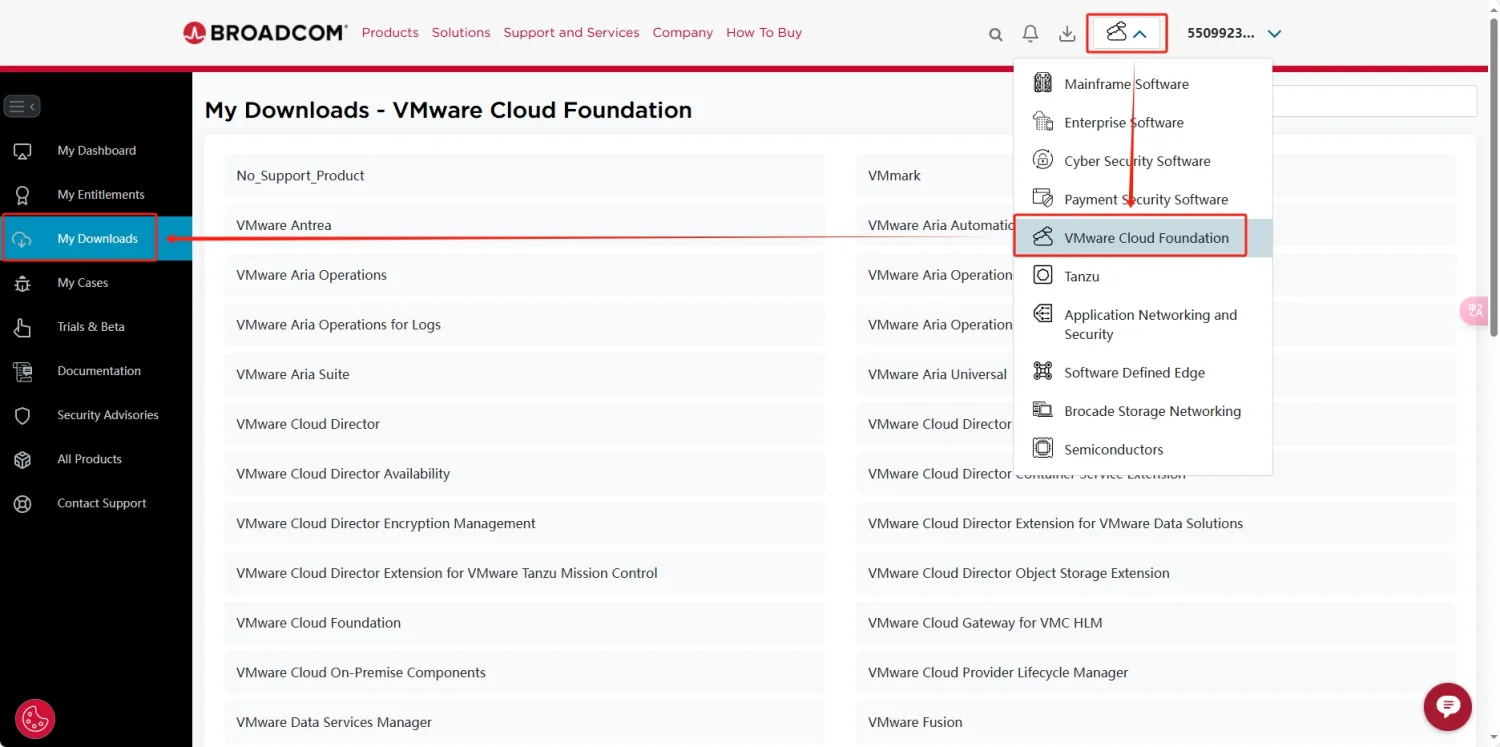1500x747 pixels.
Task: Open Extension for VMware Data Solutions
Action: [1156, 524]
